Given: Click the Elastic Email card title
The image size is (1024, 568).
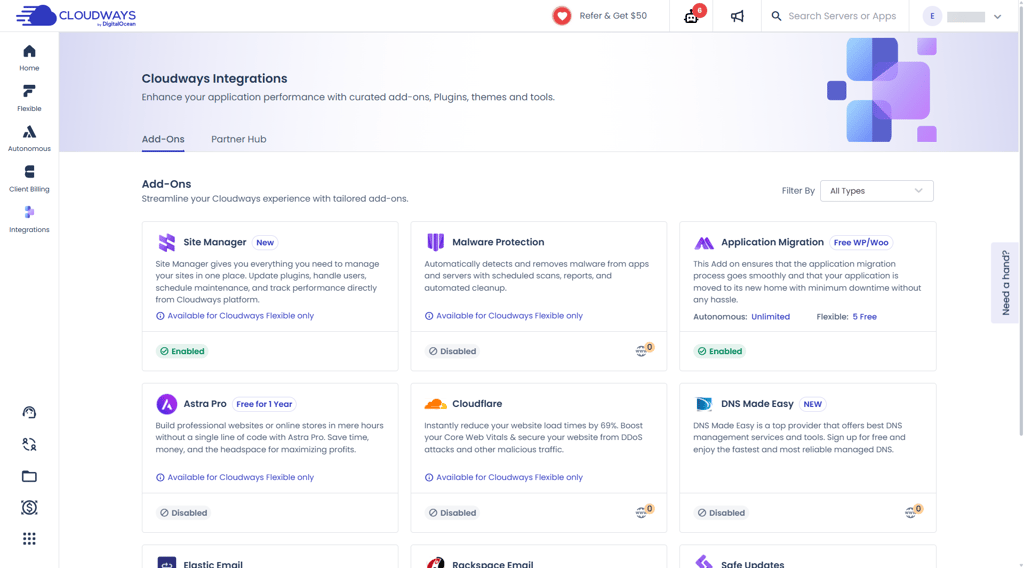Looking at the screenshot, I should pyautogui.click(x=213, y=564).
